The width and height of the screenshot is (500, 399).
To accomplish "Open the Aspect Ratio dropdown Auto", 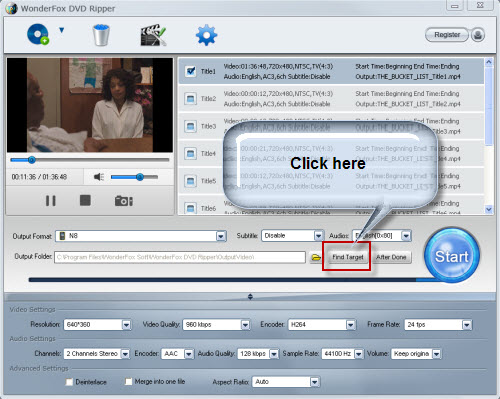I will [x=286, y=382].
